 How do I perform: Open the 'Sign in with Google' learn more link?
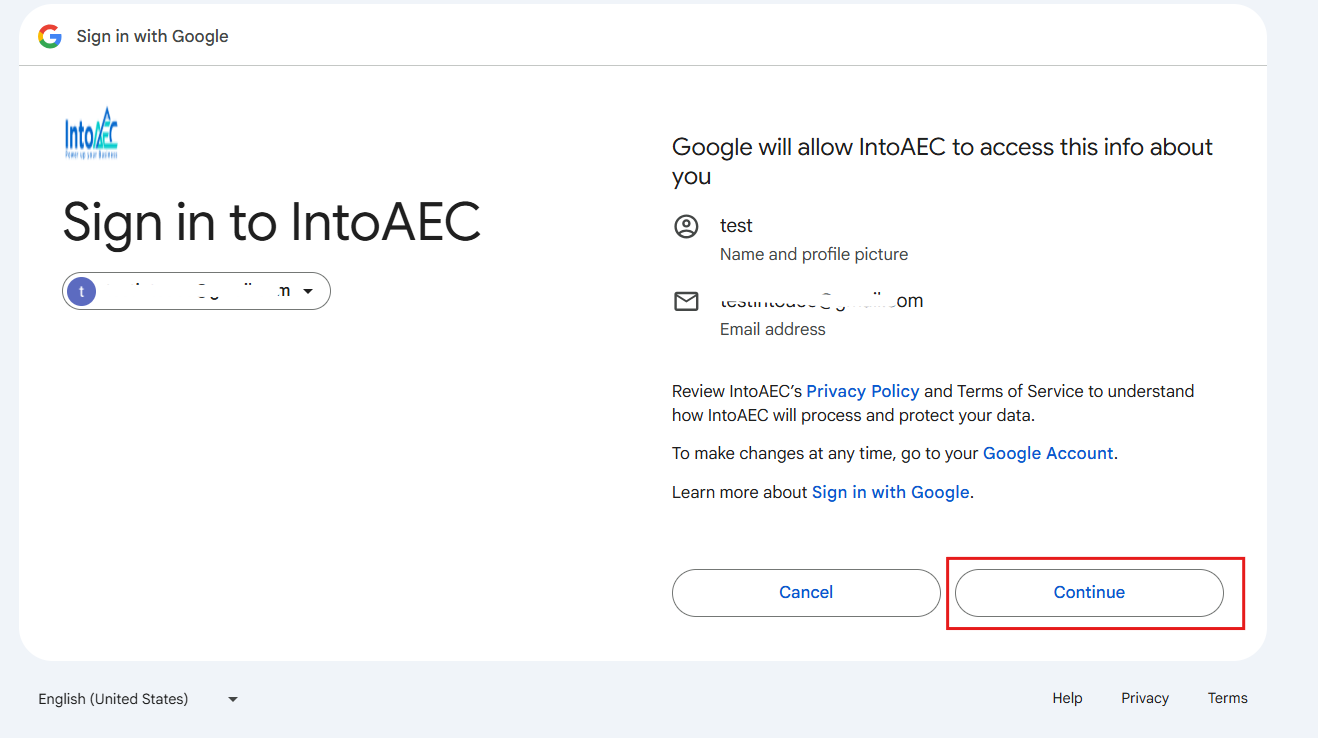pyautogui.click(x=890, y=492)
